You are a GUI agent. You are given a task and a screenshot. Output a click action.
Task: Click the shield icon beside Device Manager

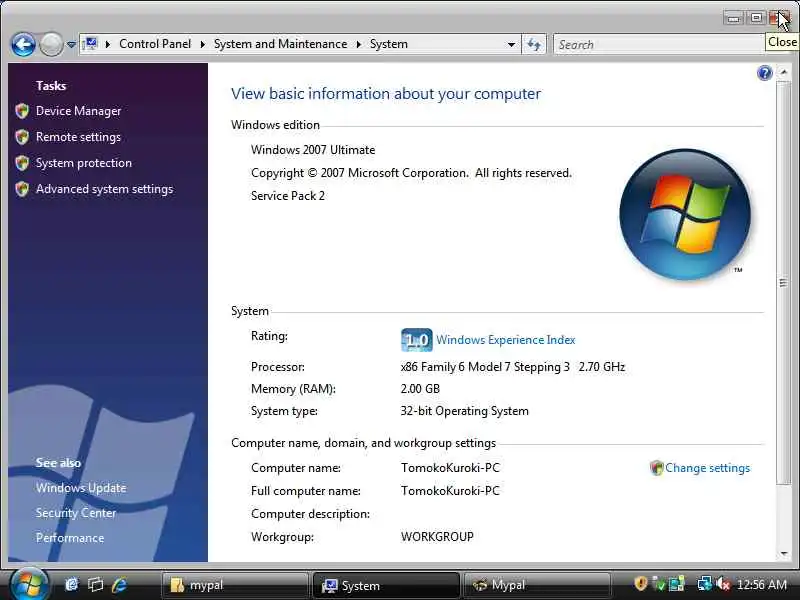[x=22, y=111]
